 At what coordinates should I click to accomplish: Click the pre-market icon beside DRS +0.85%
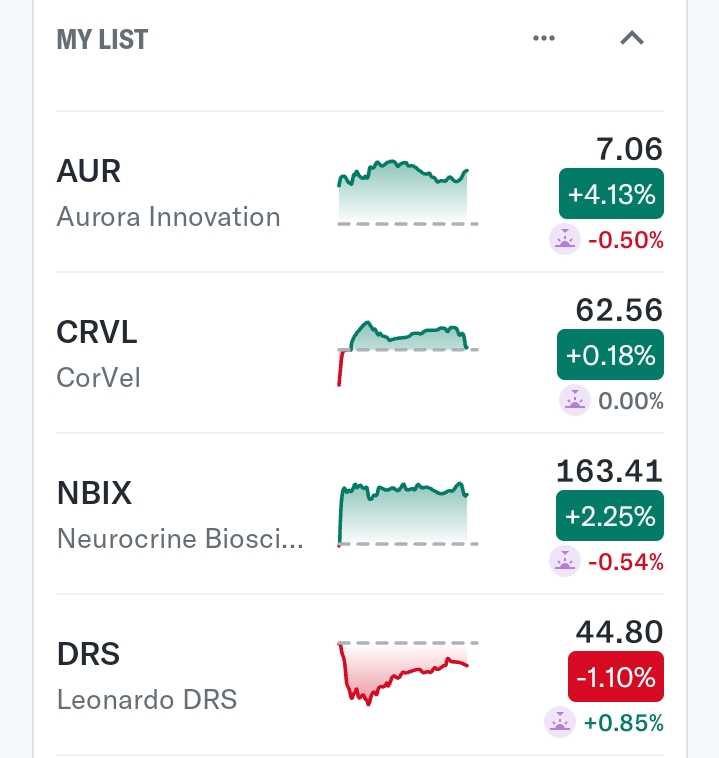tap(559, 722)
